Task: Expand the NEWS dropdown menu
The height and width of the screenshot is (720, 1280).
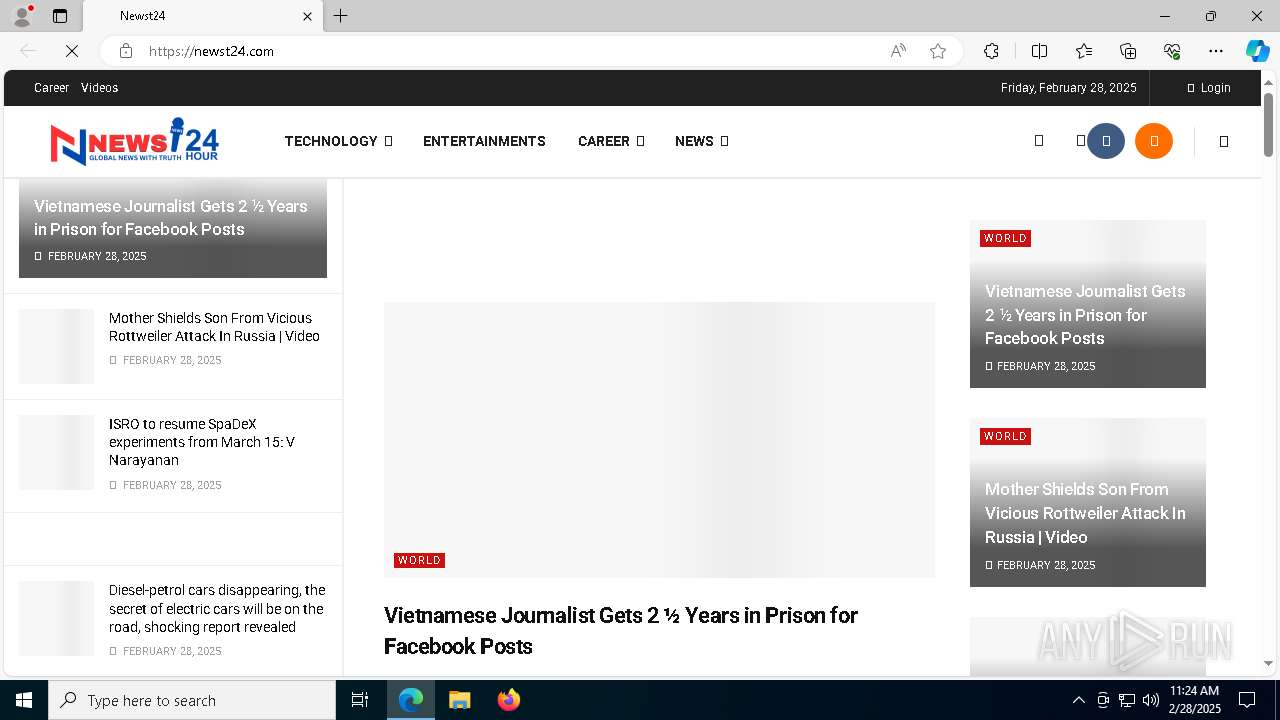Action: point(702,141)
